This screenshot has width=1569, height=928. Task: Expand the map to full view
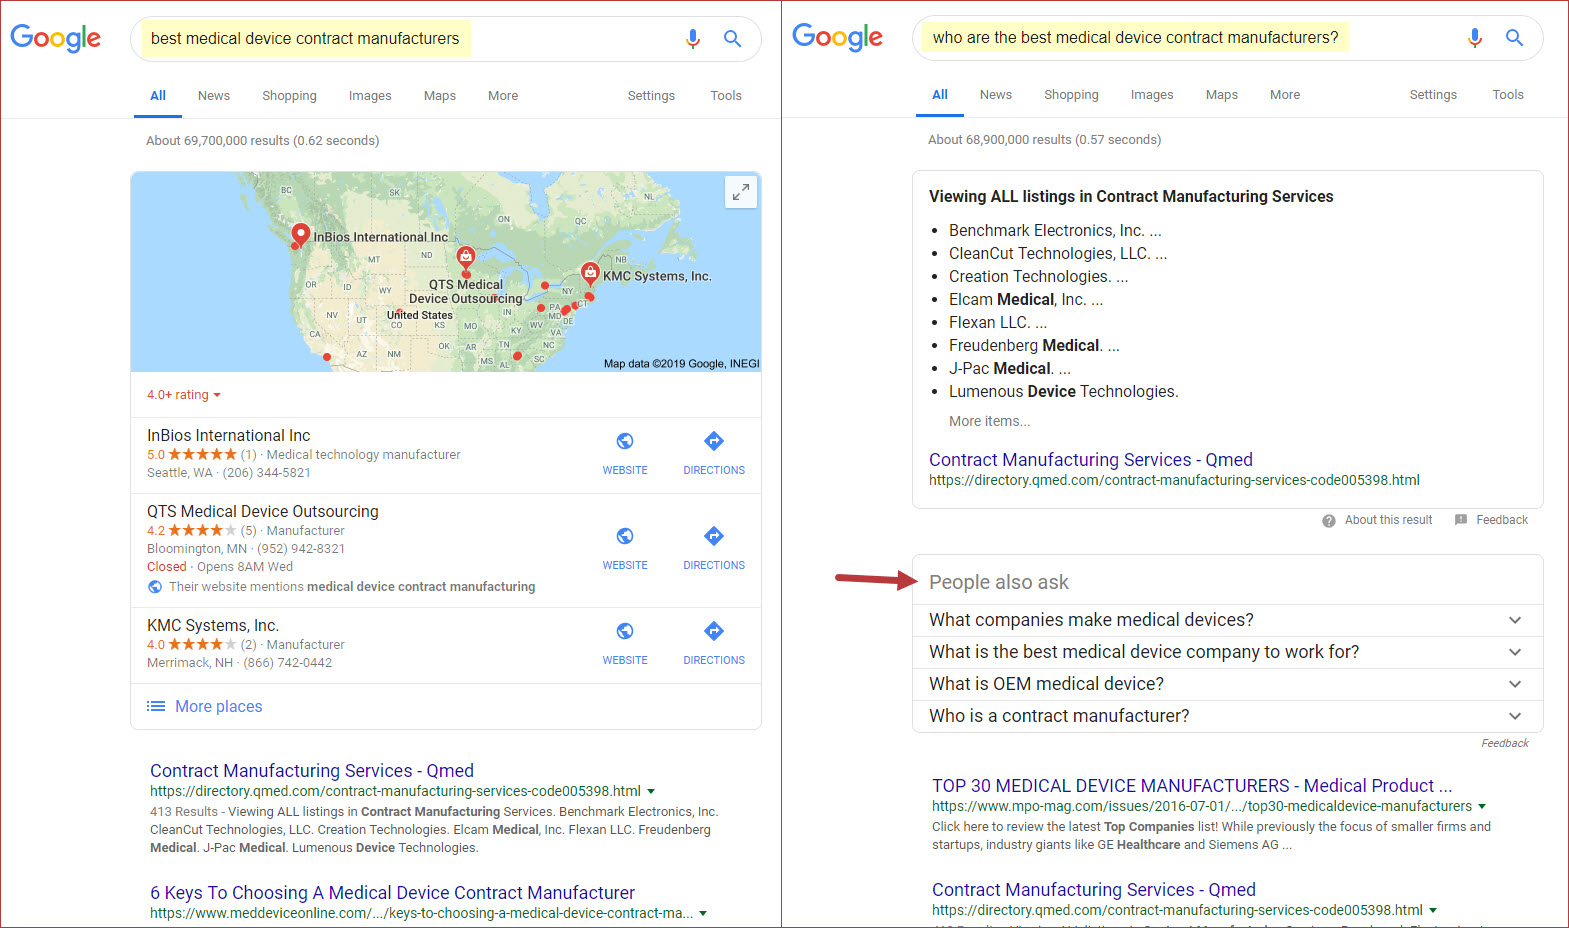(x=741, y=192)
